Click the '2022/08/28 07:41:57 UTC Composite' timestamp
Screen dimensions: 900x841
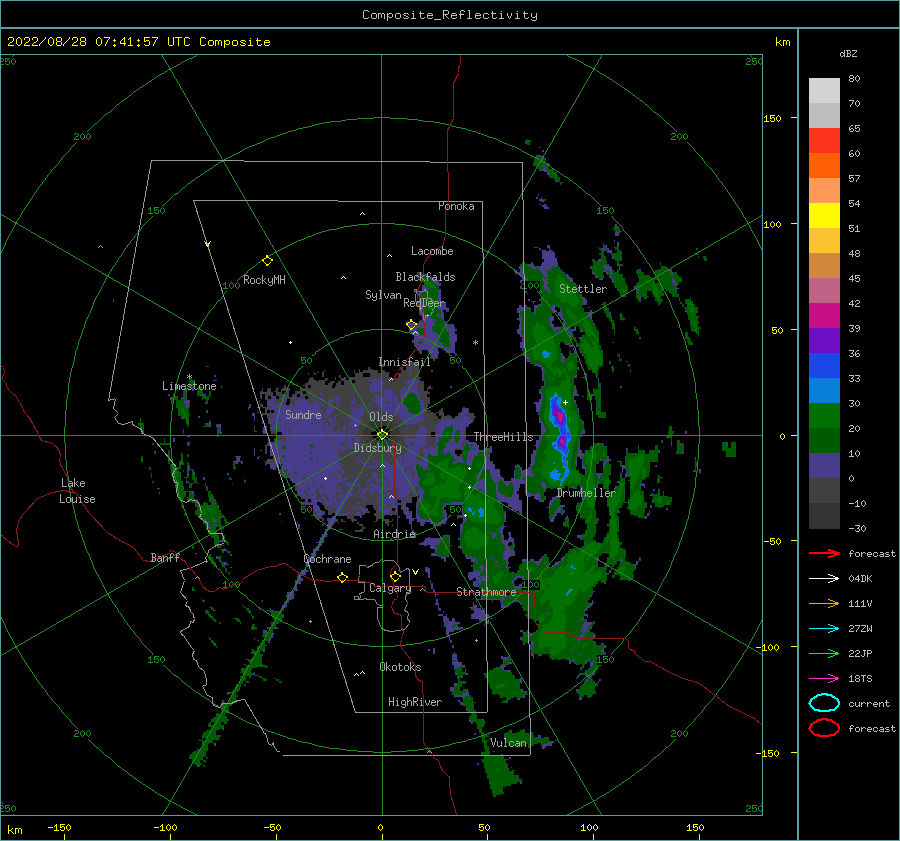[x=138, y=42]
